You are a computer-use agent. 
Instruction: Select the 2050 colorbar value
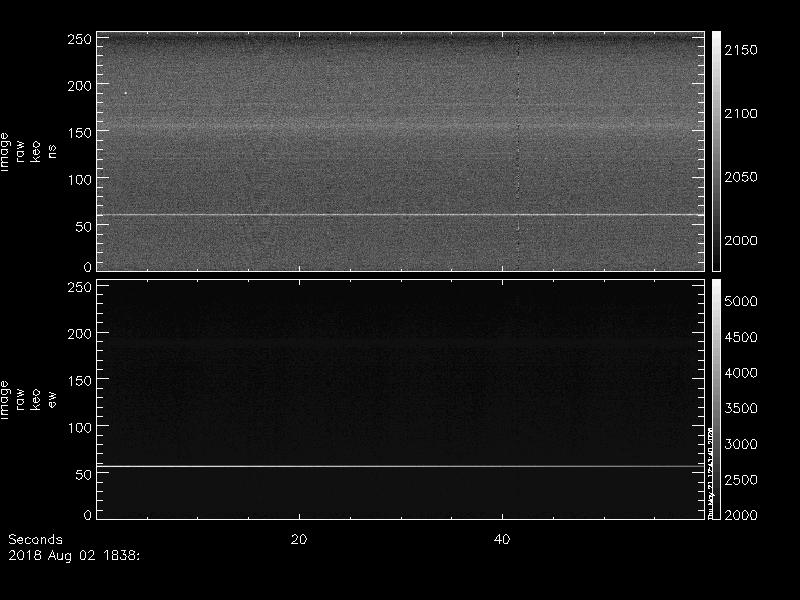pos(741,177)
